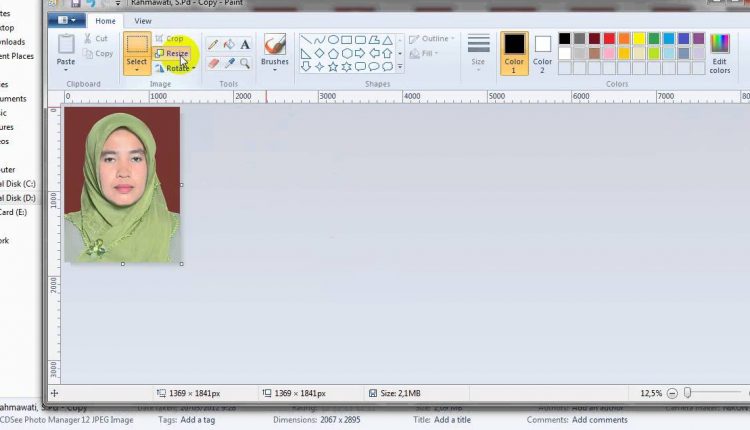
Task: Expand the Brushes dropdown arrow
Action: tap(275, 70)
